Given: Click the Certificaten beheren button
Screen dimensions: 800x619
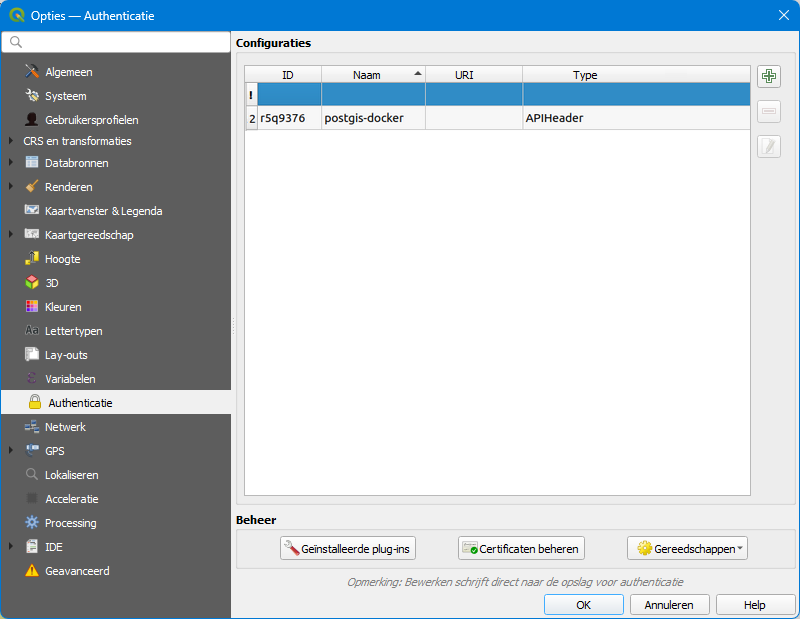Looking at the screenshot, I should click(521, 548).
